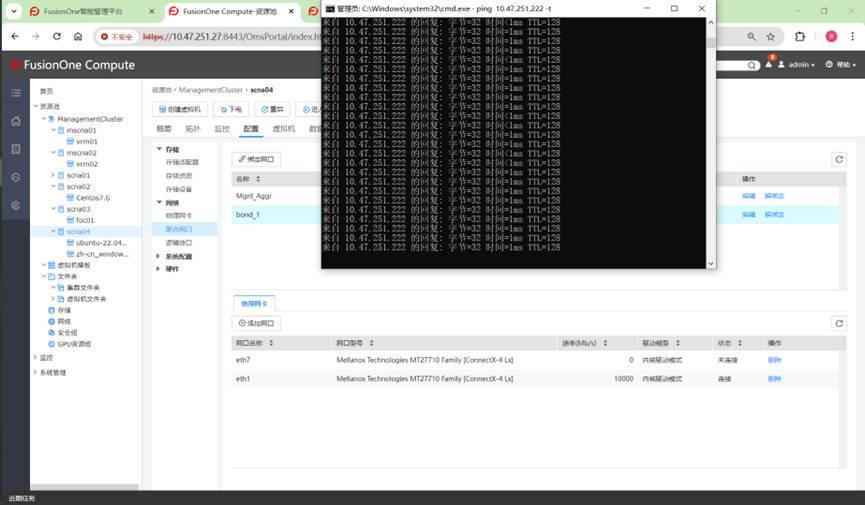
Task: Collapse the ManagementCluster tree node
Action: [44, 119]
